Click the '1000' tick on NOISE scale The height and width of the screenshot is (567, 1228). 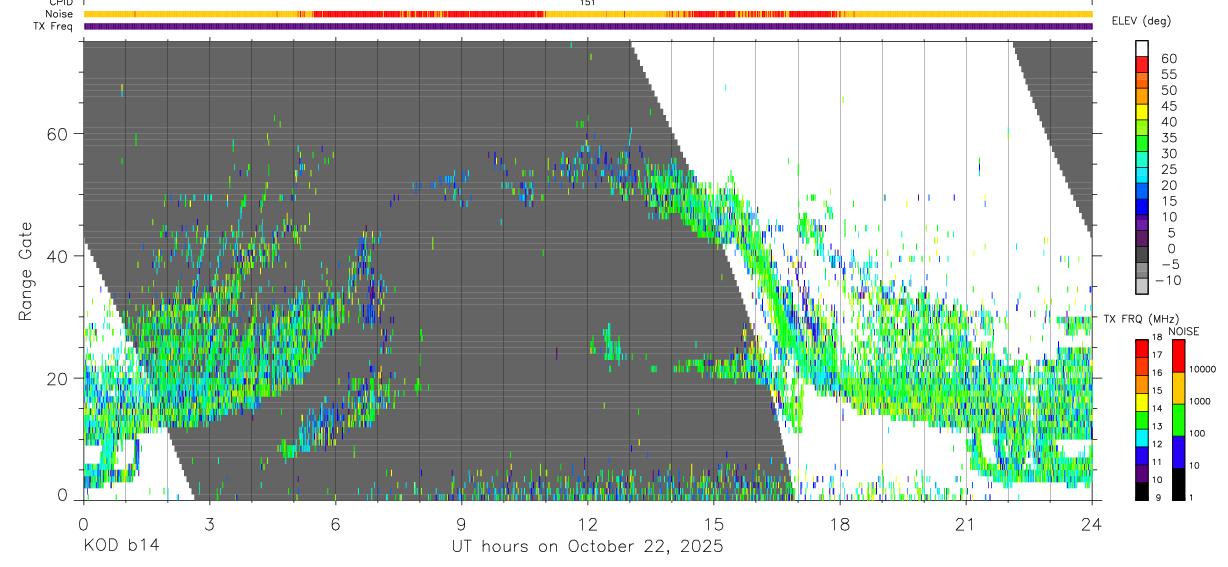(x=1200, y=401)
